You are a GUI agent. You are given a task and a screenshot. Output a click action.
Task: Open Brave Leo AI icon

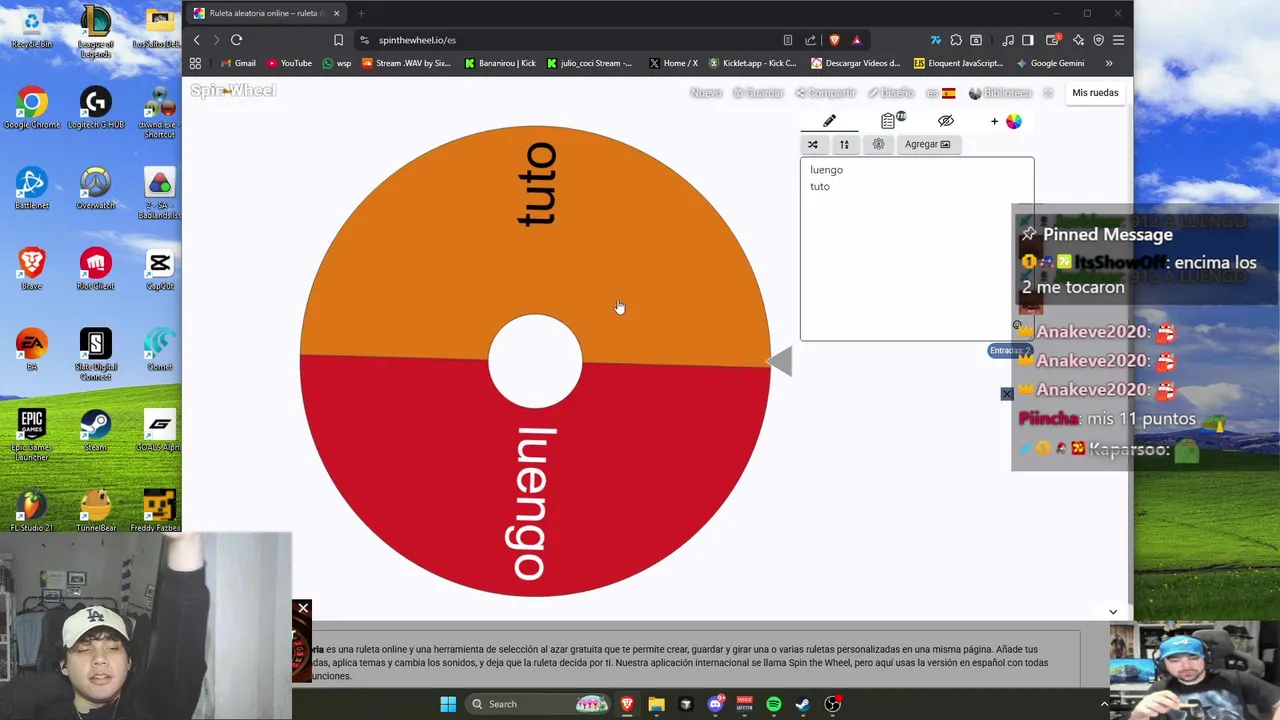pos(1078,40)
